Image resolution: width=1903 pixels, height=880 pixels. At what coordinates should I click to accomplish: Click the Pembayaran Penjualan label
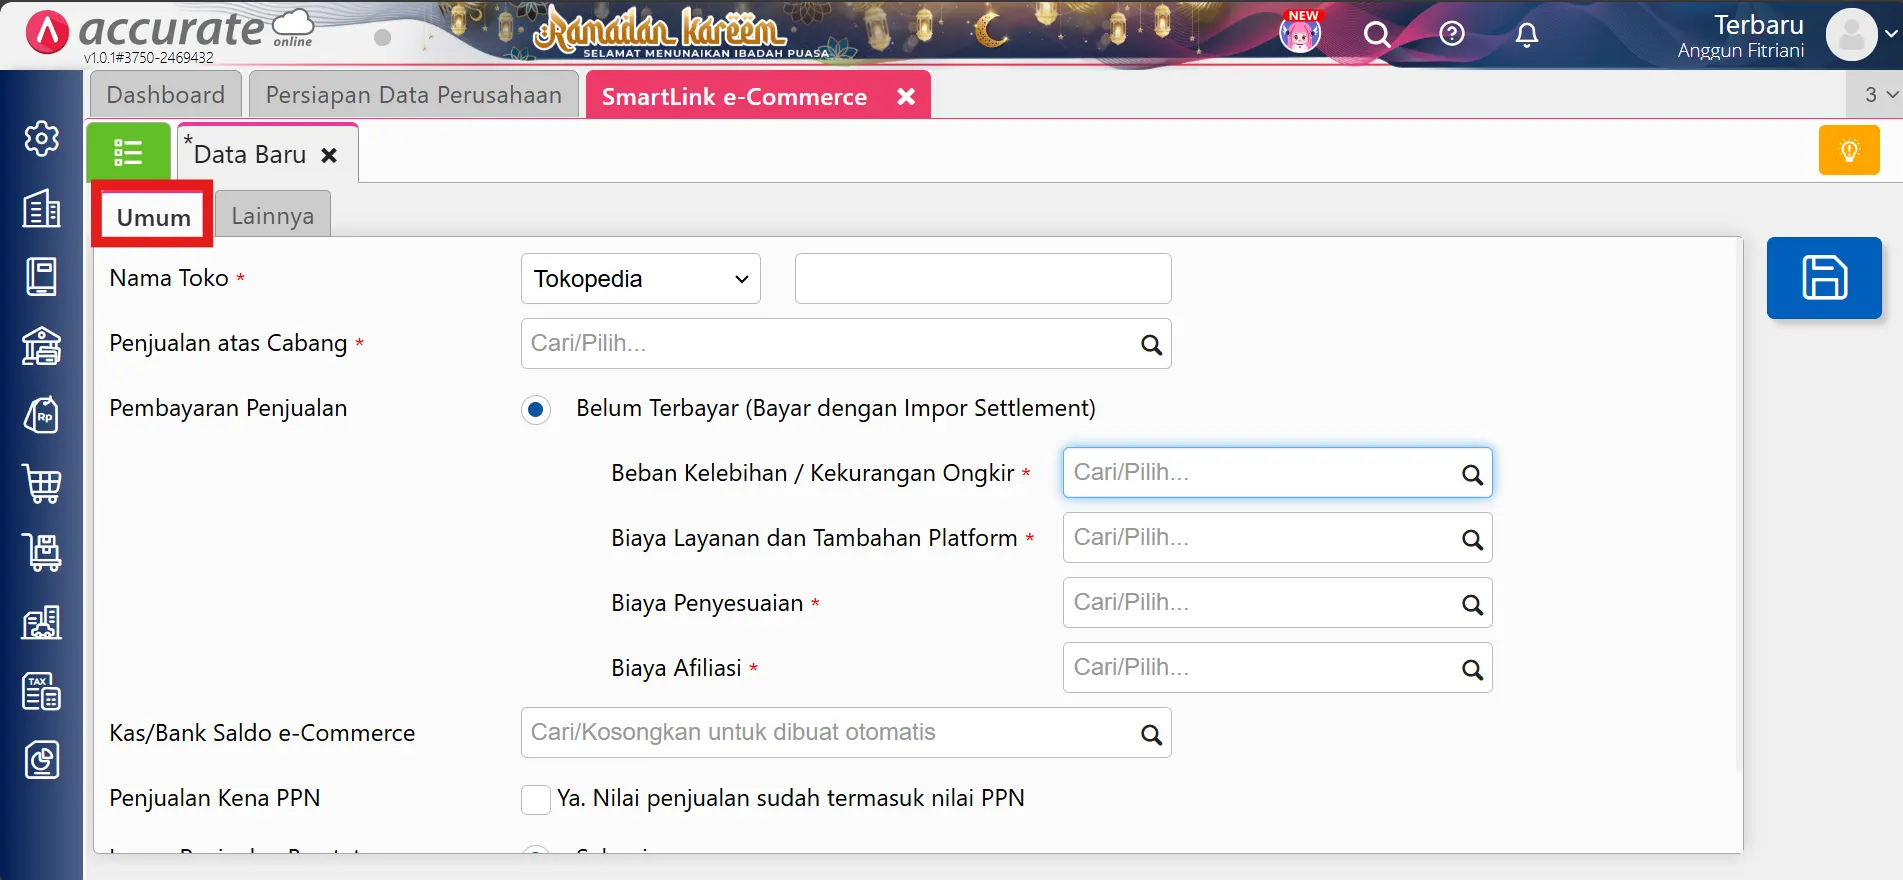[228, 408]
